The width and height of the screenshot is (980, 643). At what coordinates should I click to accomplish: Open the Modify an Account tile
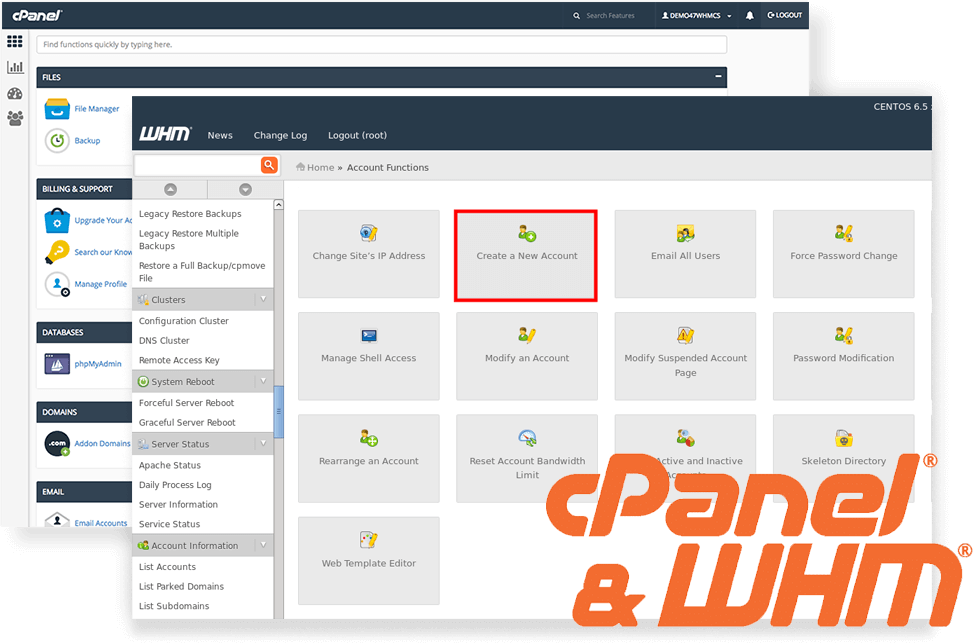pos(527,356)
